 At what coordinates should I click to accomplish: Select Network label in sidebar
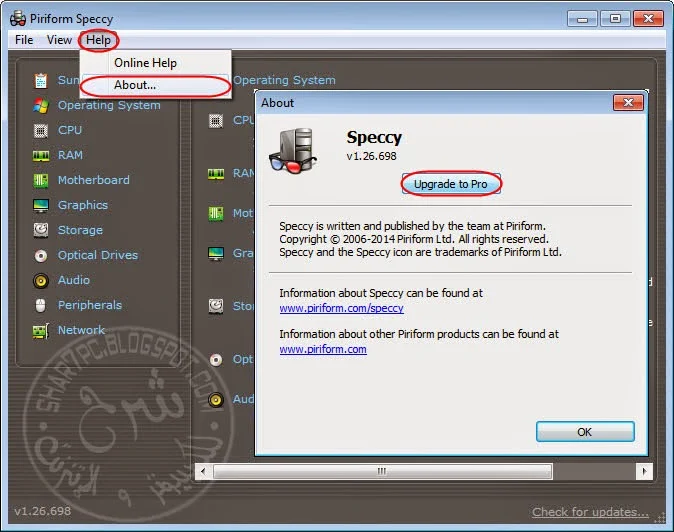81,330
